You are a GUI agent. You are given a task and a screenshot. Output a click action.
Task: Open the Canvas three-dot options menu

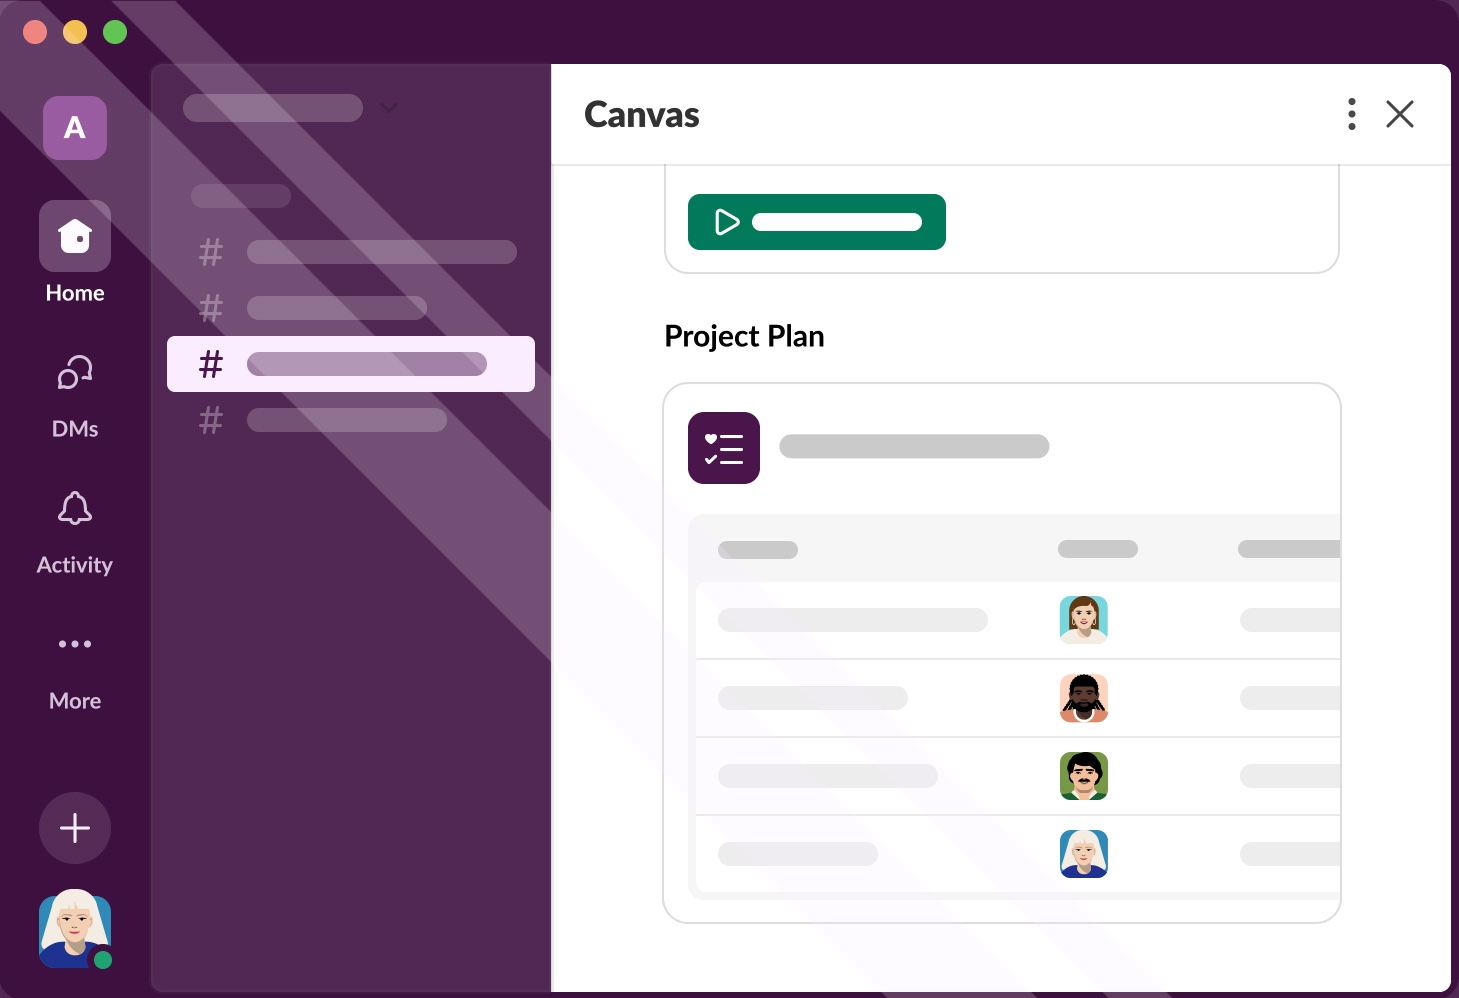[1351, 114]
